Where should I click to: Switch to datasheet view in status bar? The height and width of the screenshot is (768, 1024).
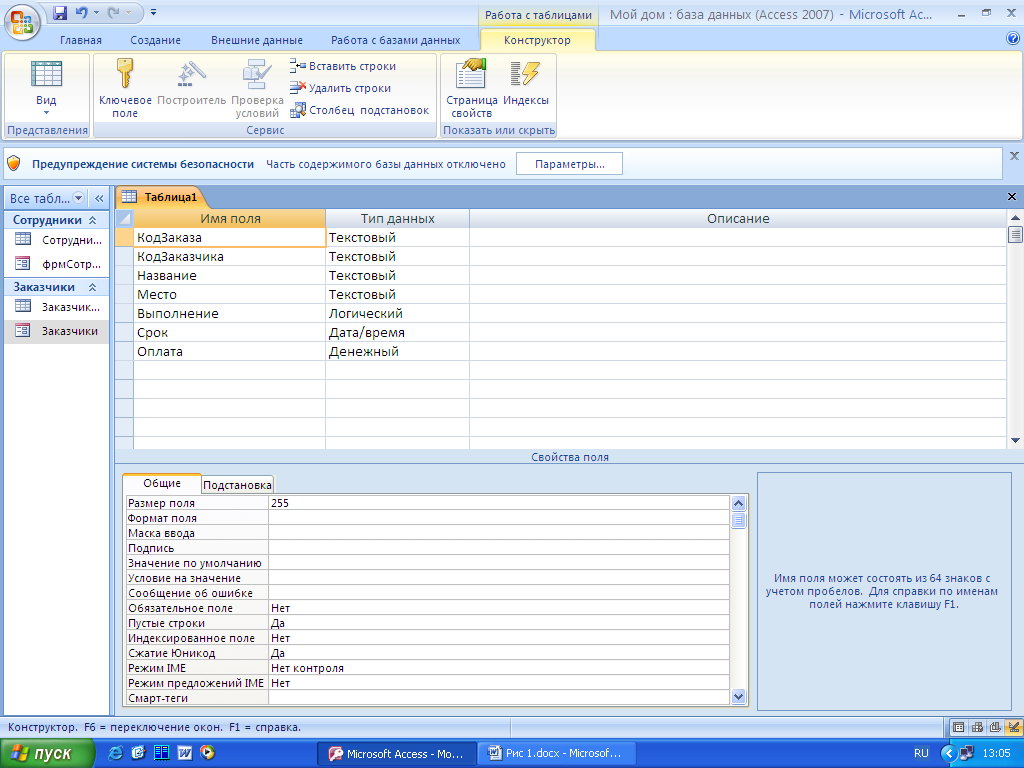point(958,727)
